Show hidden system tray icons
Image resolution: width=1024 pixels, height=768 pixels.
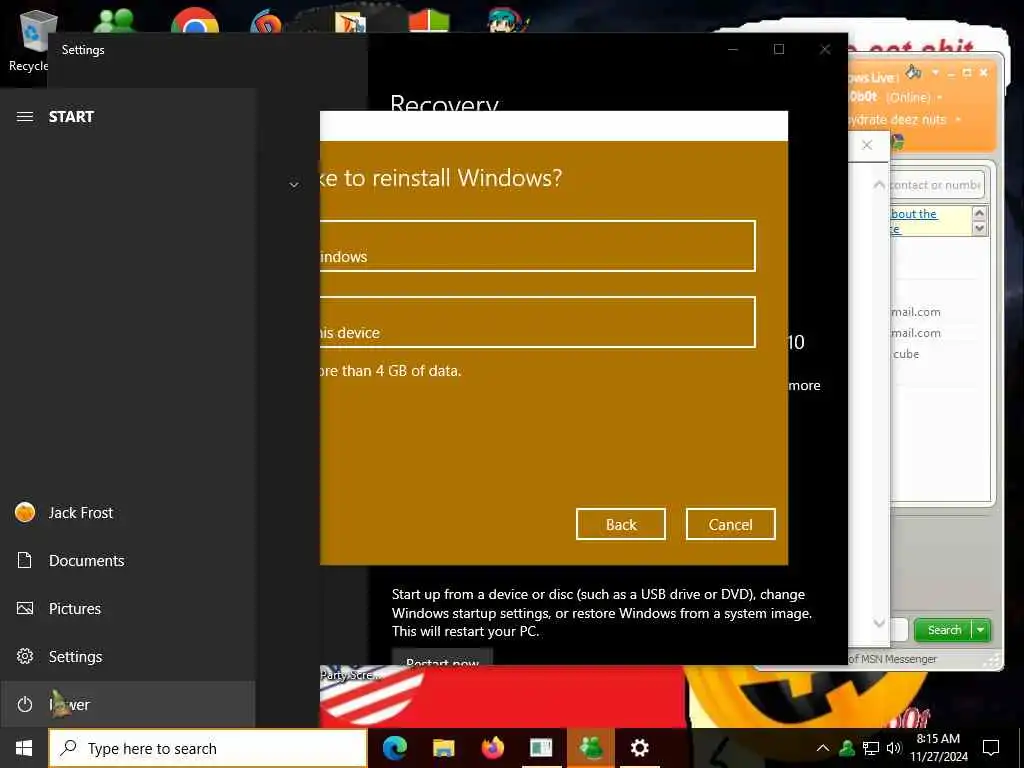[823, 748]
